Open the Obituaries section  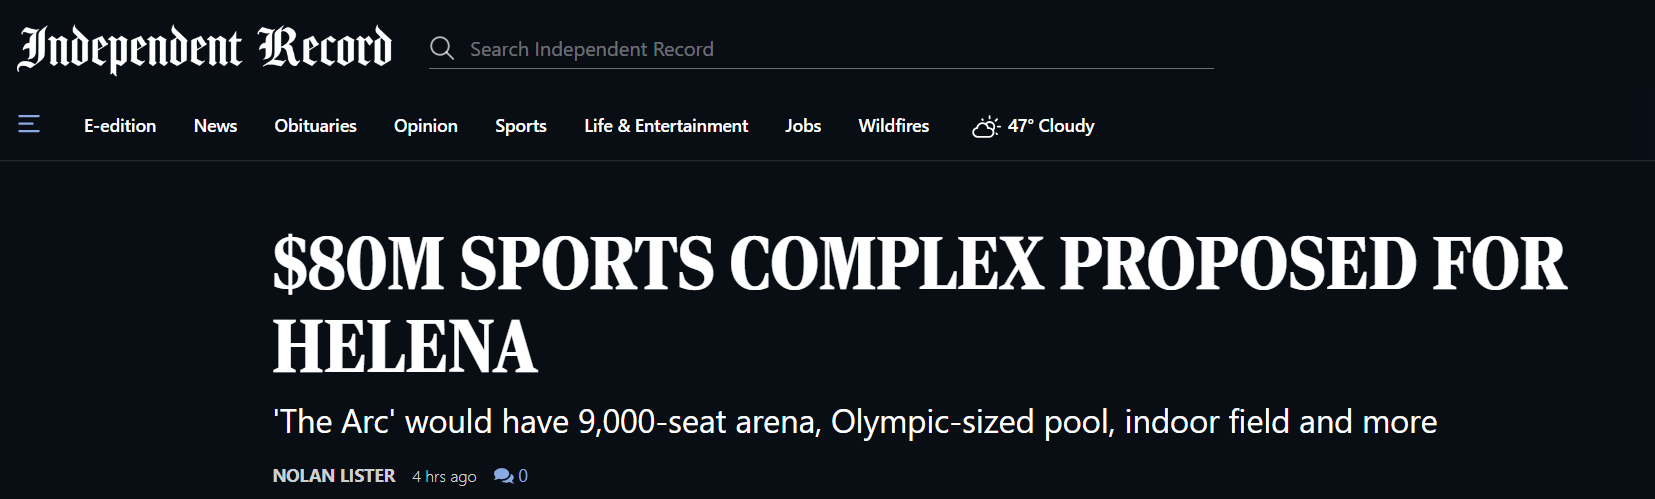(x=316, y=126)
